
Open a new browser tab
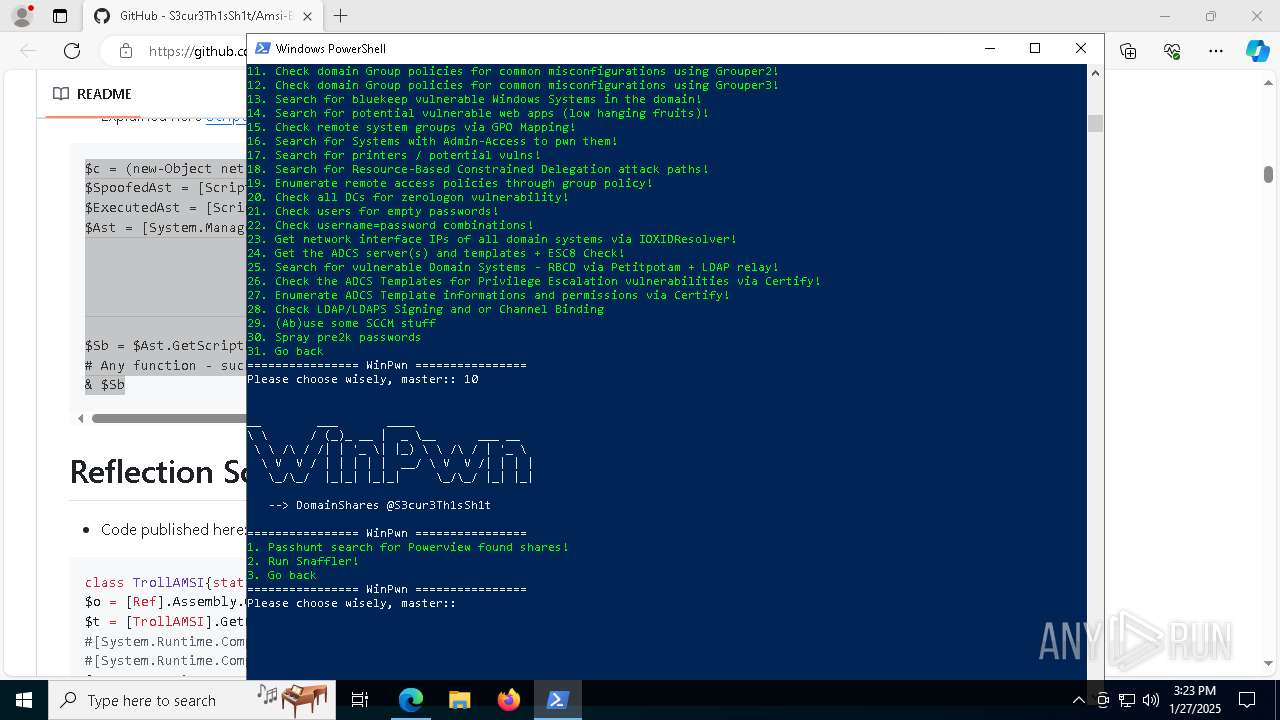[341, 16]
